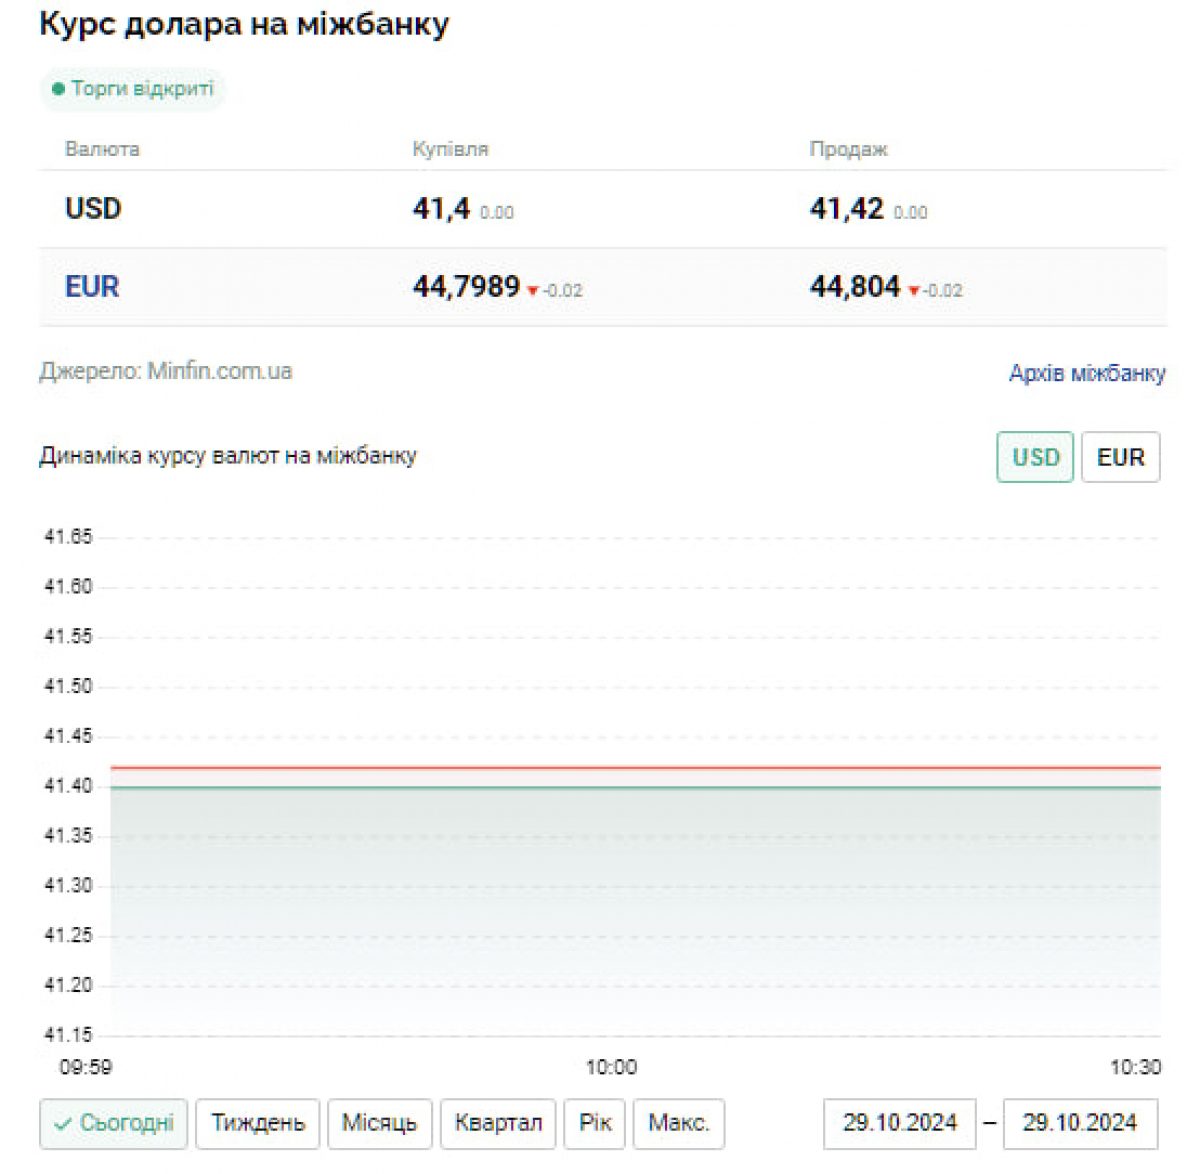Click the Купівля column header
The height and width of the screenshot is (1174, 1200).
450,150
